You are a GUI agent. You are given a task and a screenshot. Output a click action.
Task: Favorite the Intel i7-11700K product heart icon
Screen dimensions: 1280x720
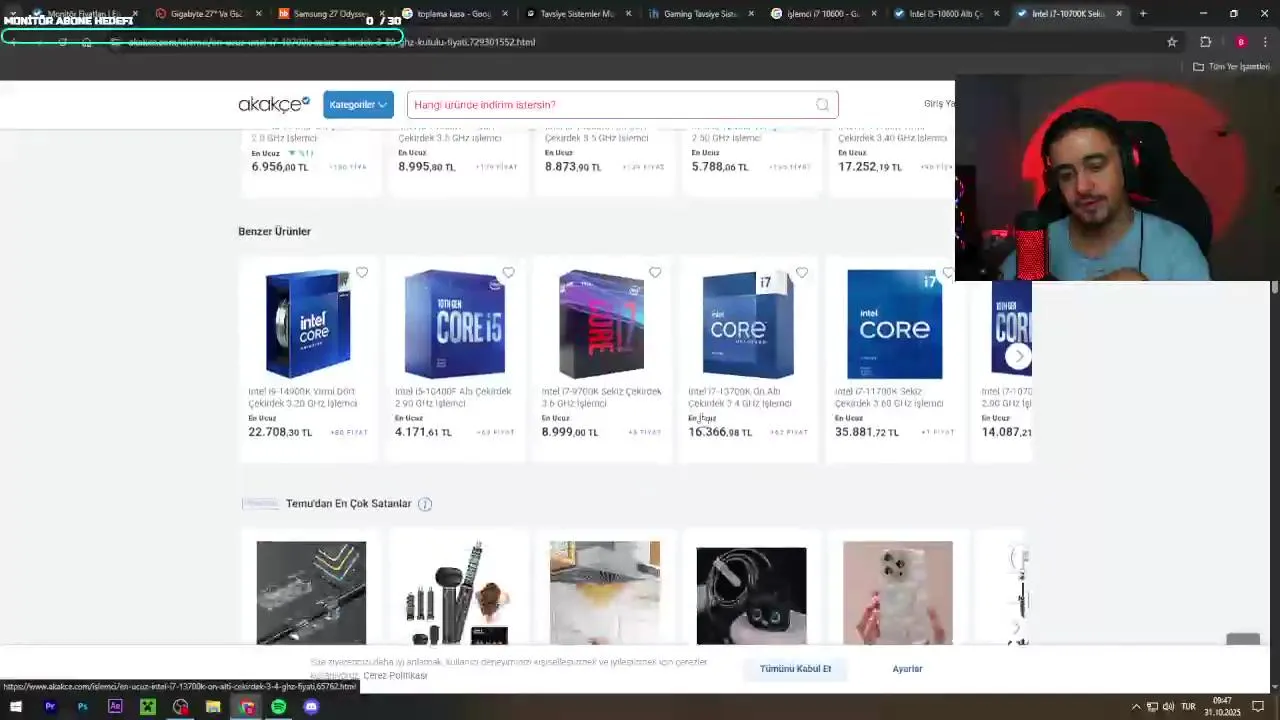click(x=947, y=272)
